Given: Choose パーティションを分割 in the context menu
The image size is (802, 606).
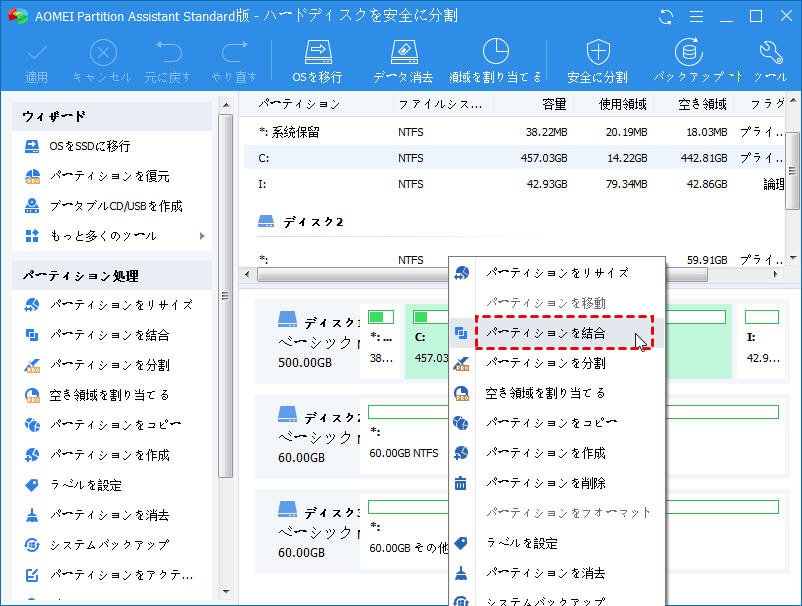Looking at the screenshot, I should (x=558, y=363).
